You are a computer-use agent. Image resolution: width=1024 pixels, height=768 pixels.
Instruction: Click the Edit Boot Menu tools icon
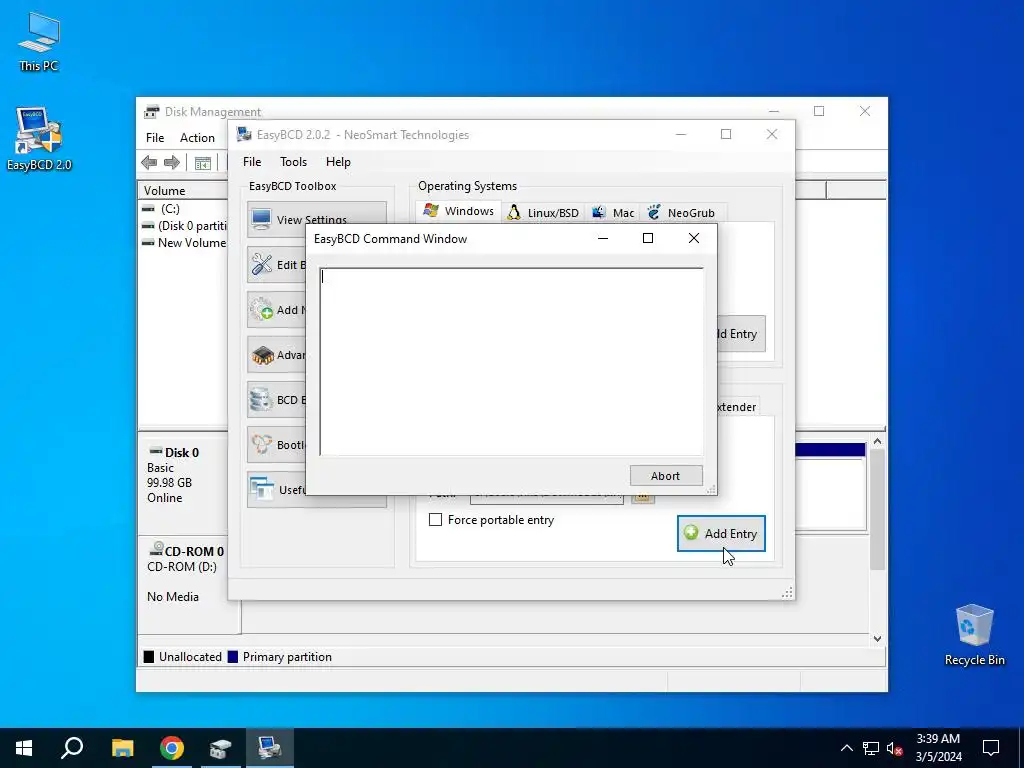tap(262, 264)
